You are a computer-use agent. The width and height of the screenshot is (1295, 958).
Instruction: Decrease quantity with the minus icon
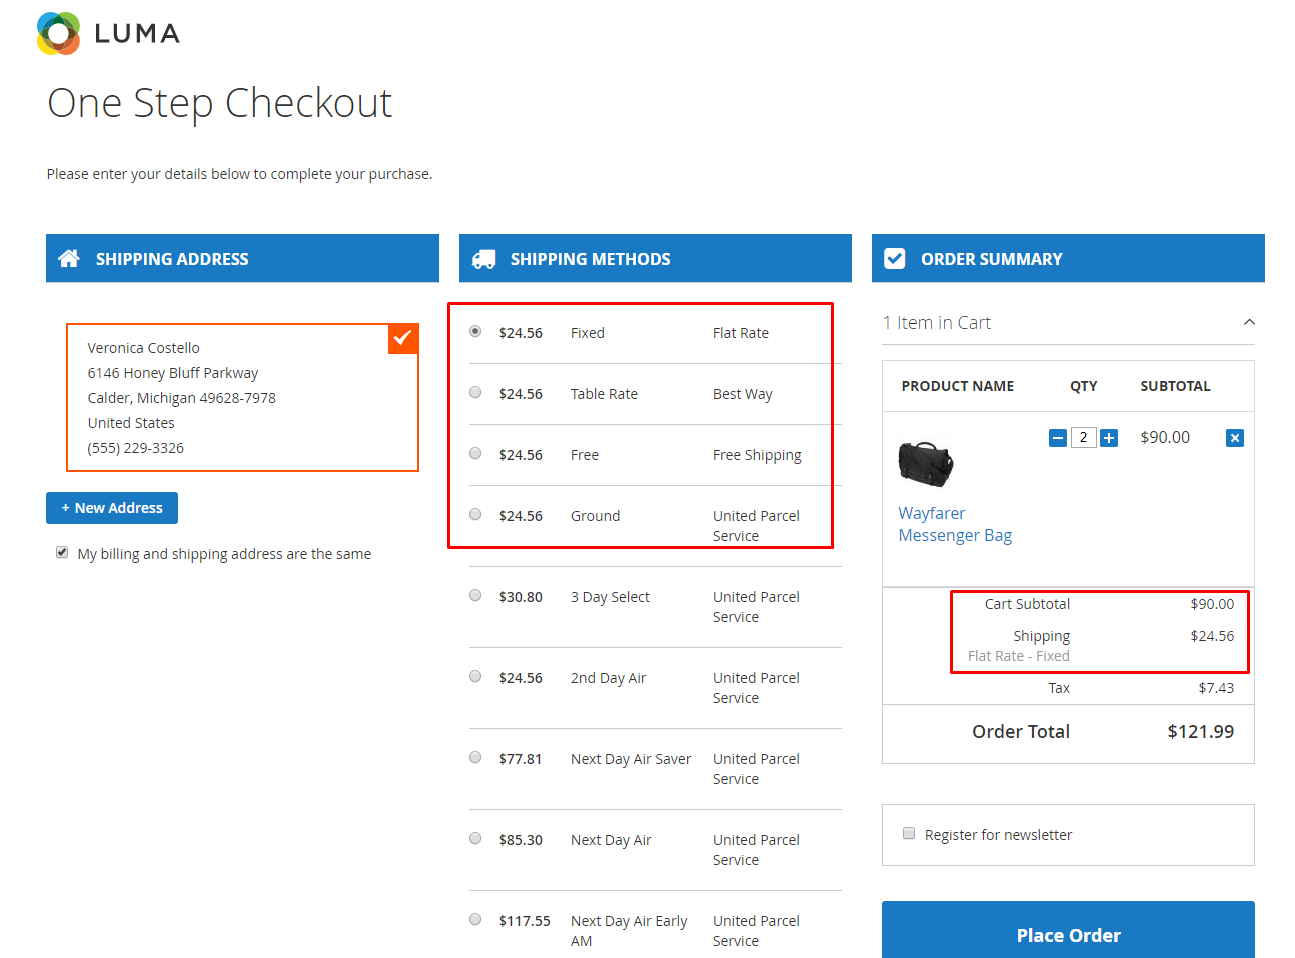click(1058, 438)
